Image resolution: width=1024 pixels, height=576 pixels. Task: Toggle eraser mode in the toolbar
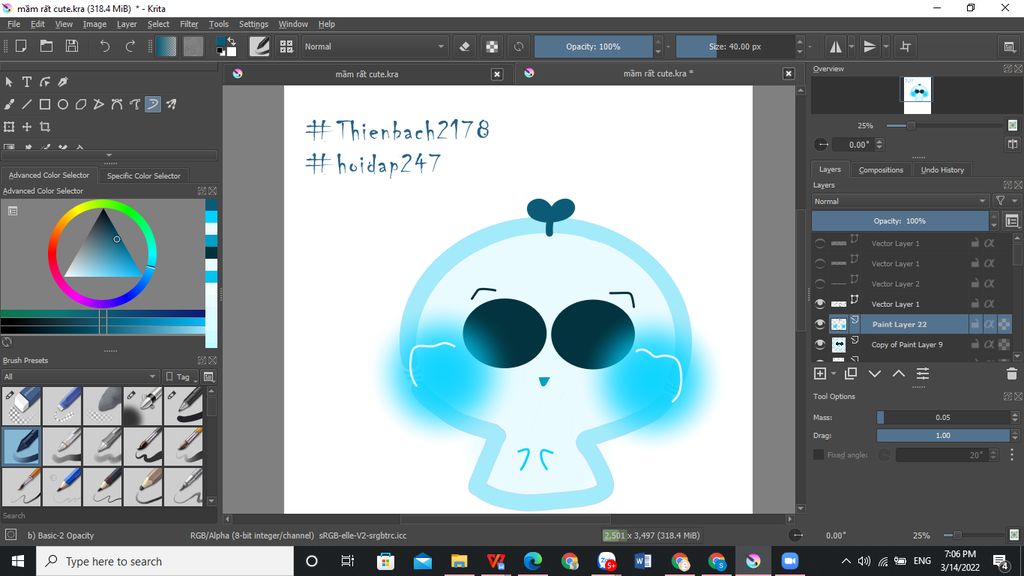pyautogui.click(x=464, y=46)
